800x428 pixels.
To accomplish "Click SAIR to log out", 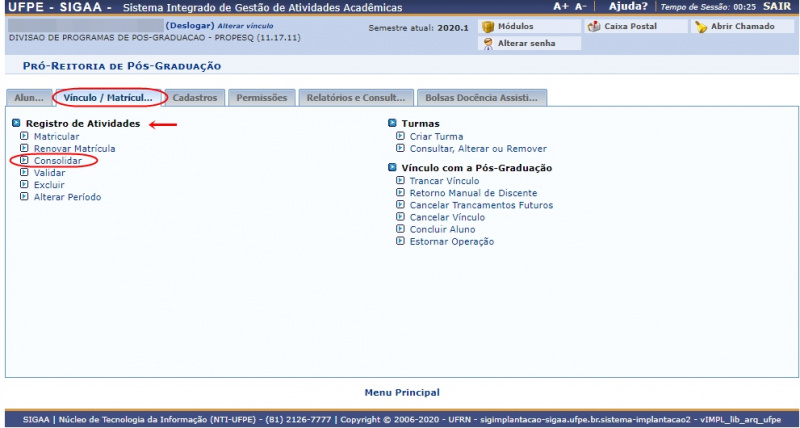I will pos(776,6).
